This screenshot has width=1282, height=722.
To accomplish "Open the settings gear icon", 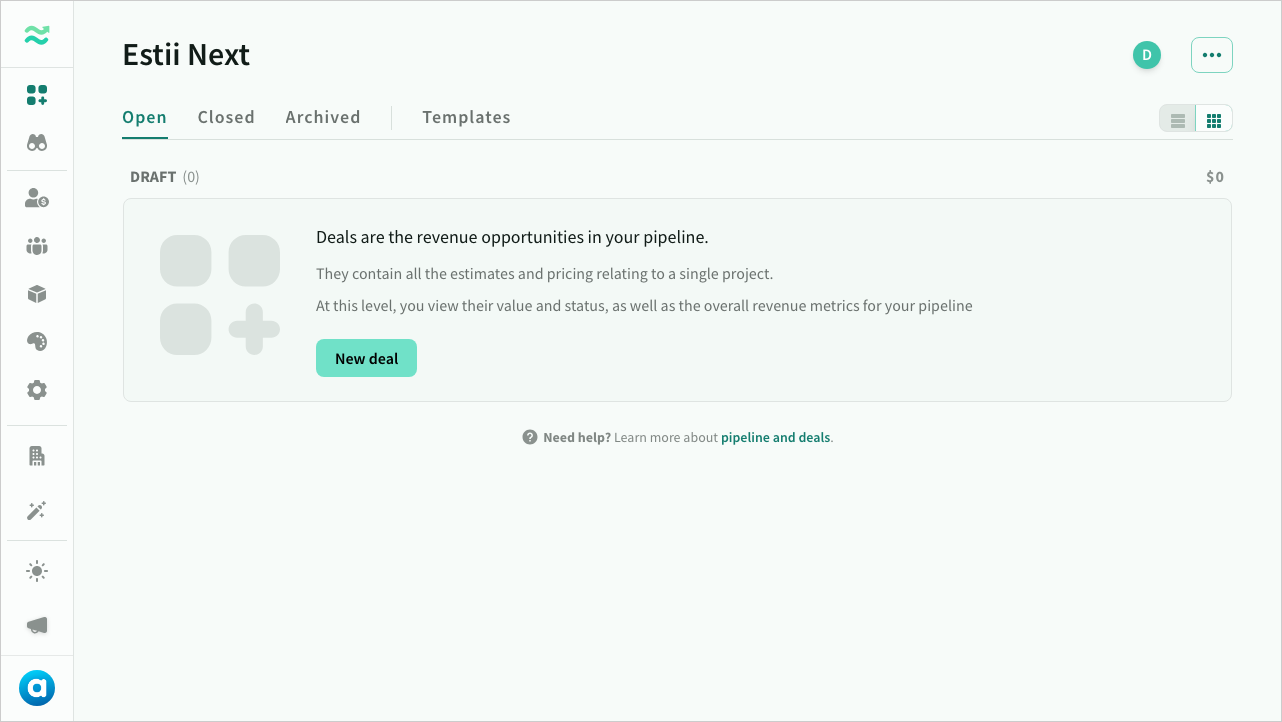I will point(37,390).
